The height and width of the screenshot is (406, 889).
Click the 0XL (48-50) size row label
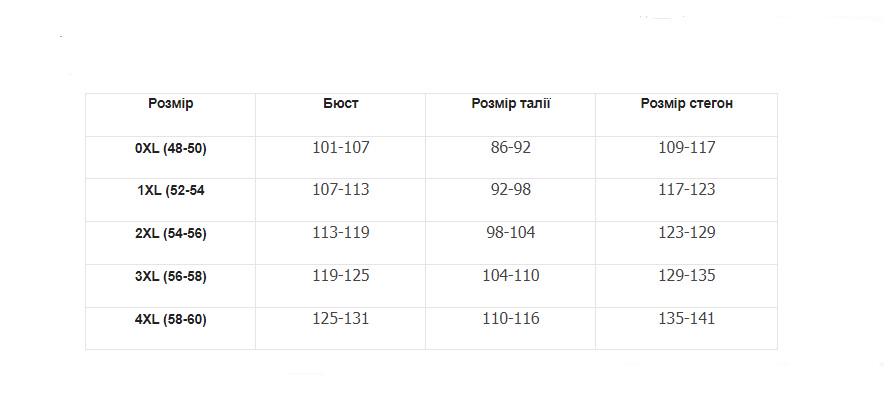170,148
